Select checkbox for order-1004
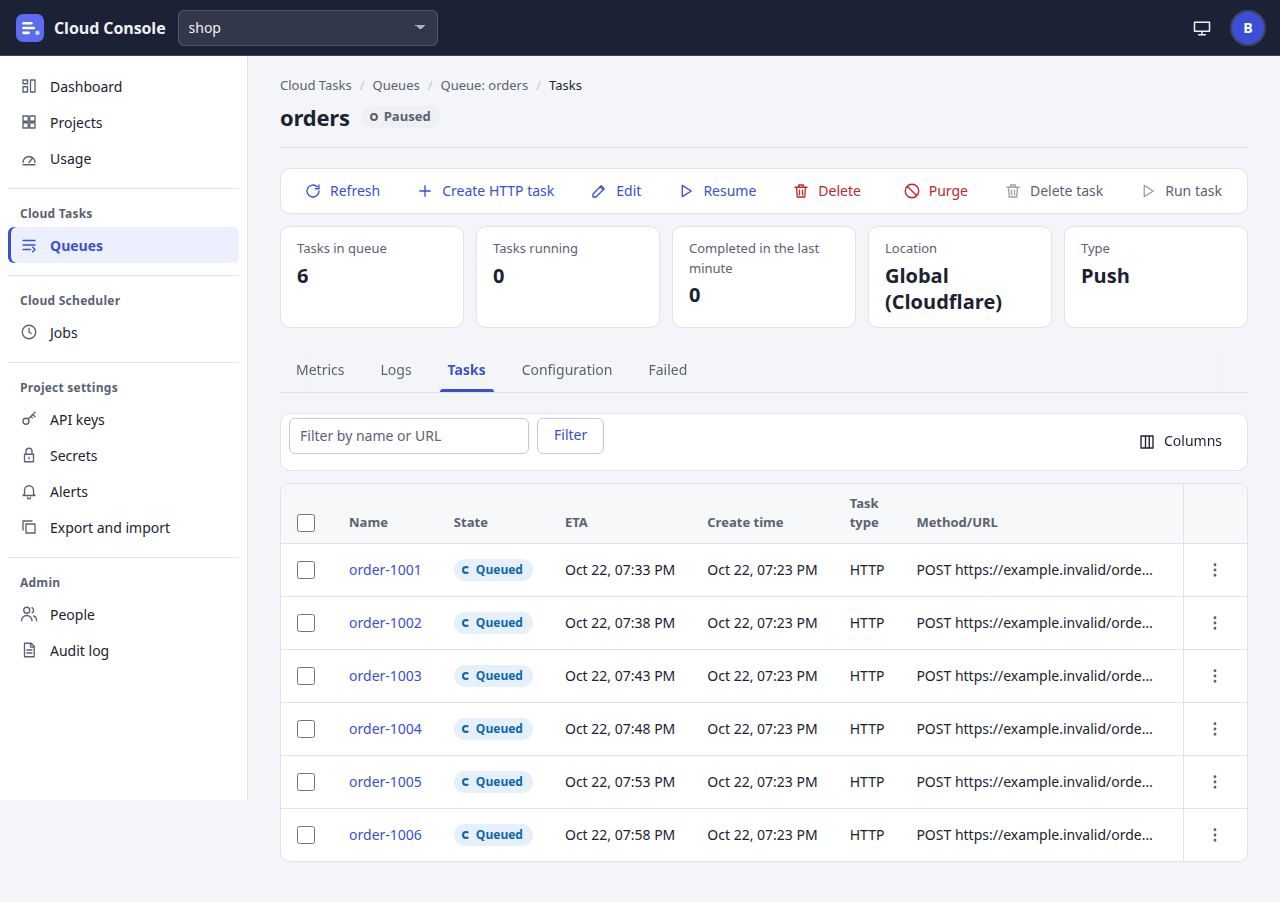Viewport: 1280px width, 902px height. tap(306, 729)
